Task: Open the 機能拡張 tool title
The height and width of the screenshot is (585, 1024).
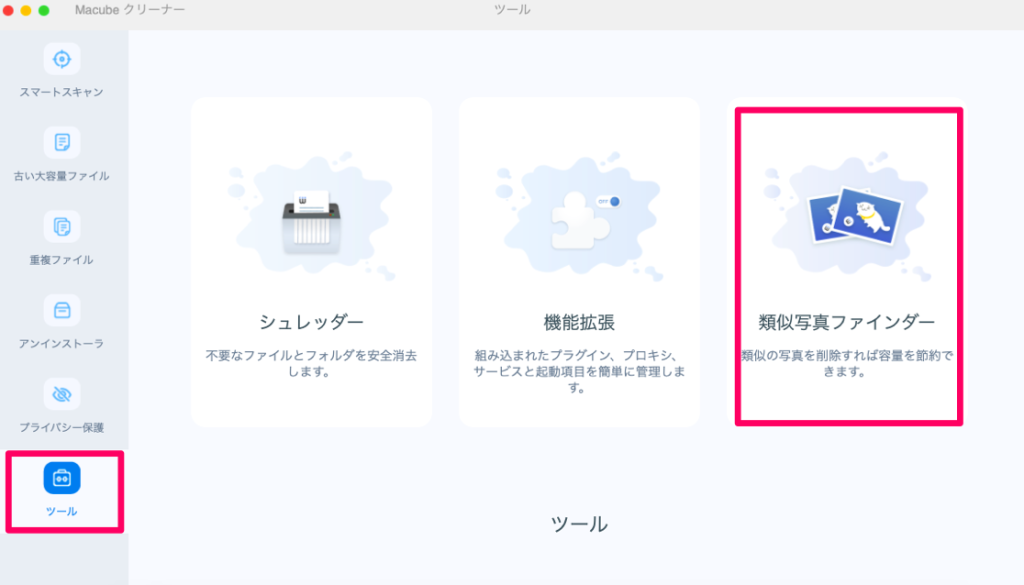Action: pyautogui.click(x=579, y=322)
